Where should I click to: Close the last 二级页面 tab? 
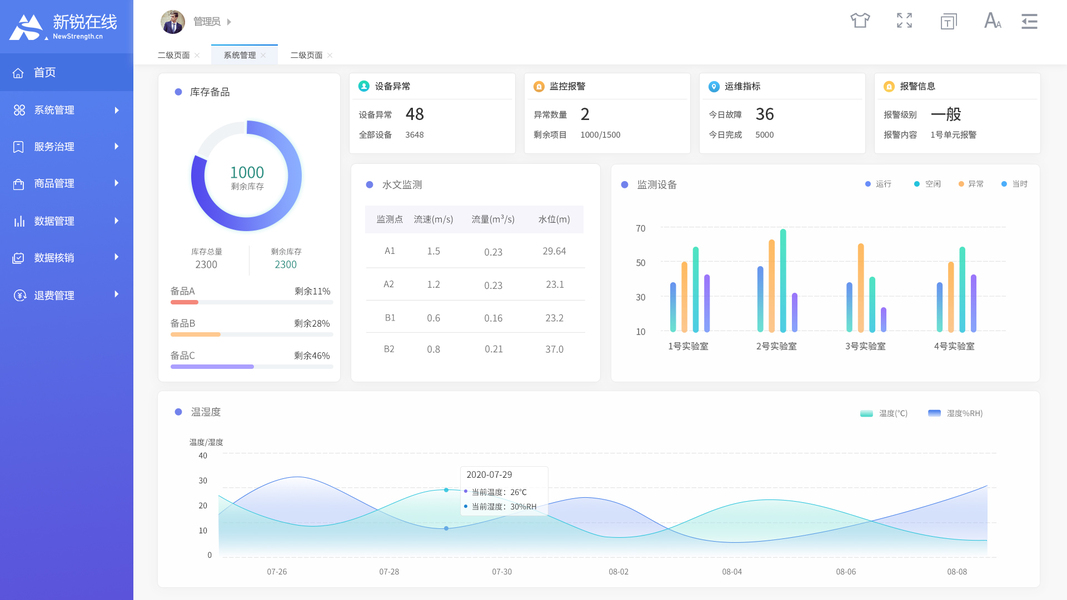click(330, 55)
